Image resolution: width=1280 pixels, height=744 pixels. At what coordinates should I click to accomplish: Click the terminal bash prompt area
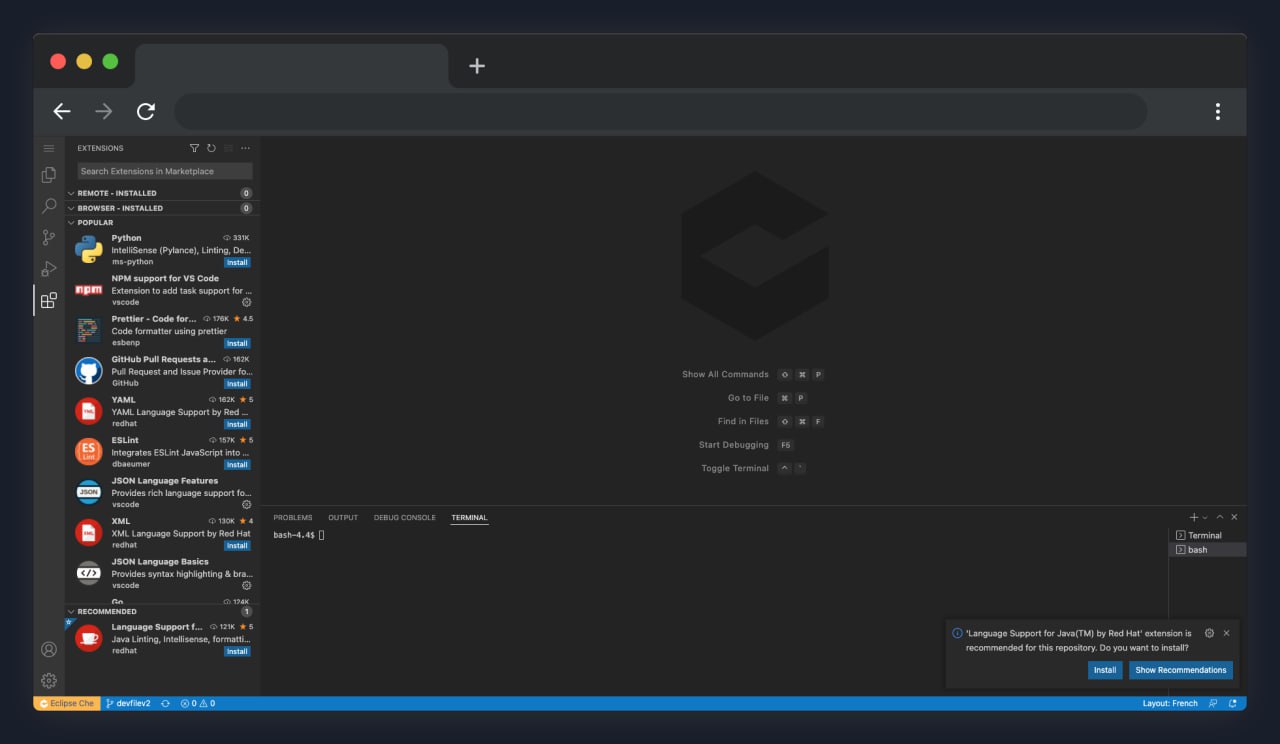[x=298, y=535]
